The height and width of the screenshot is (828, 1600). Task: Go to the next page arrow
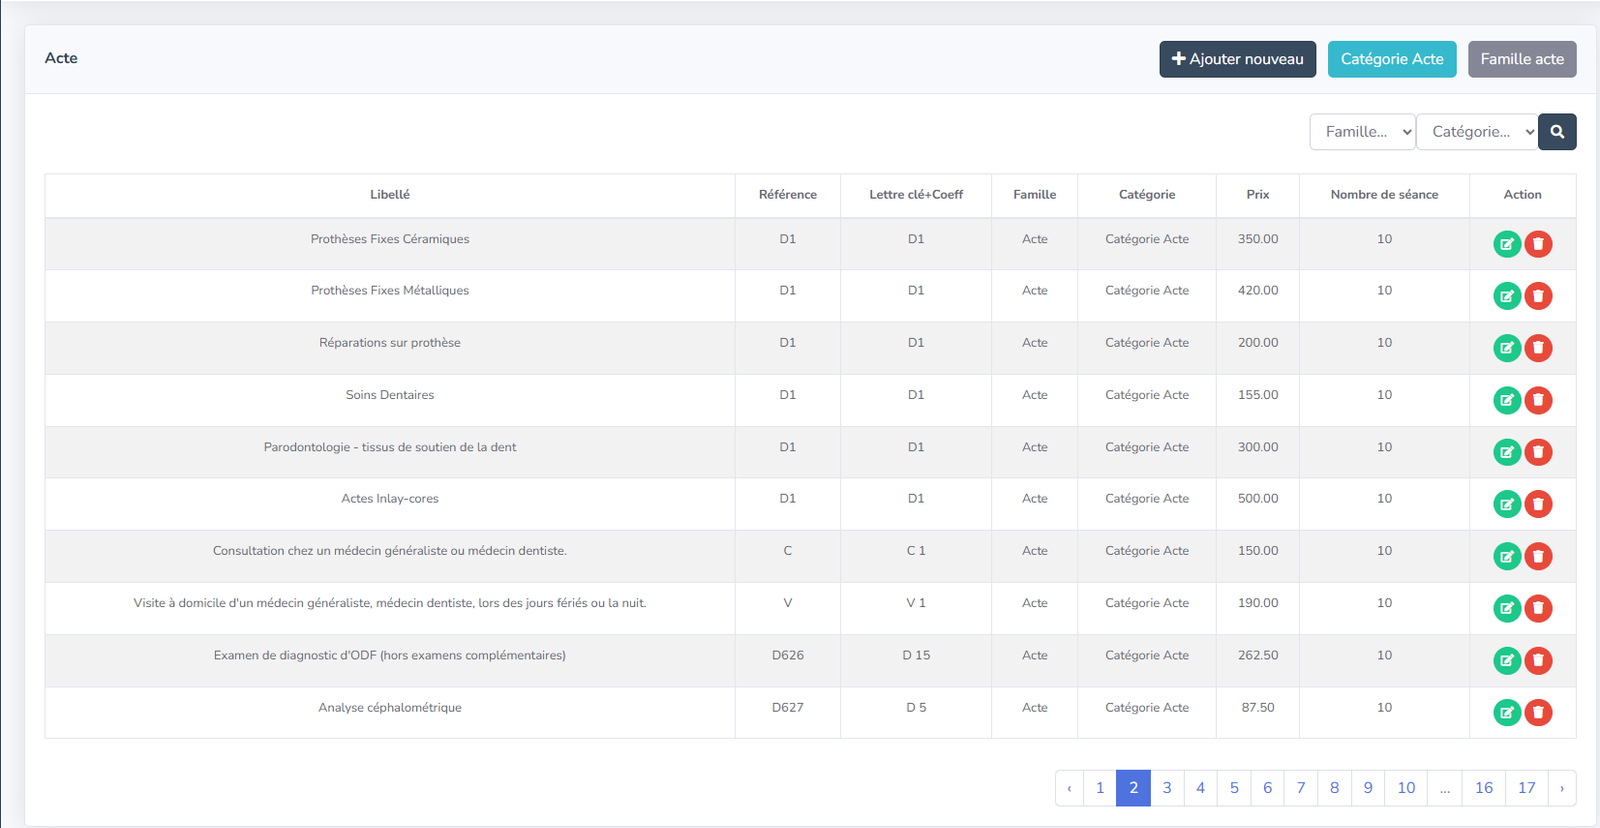pos(1562,788)
